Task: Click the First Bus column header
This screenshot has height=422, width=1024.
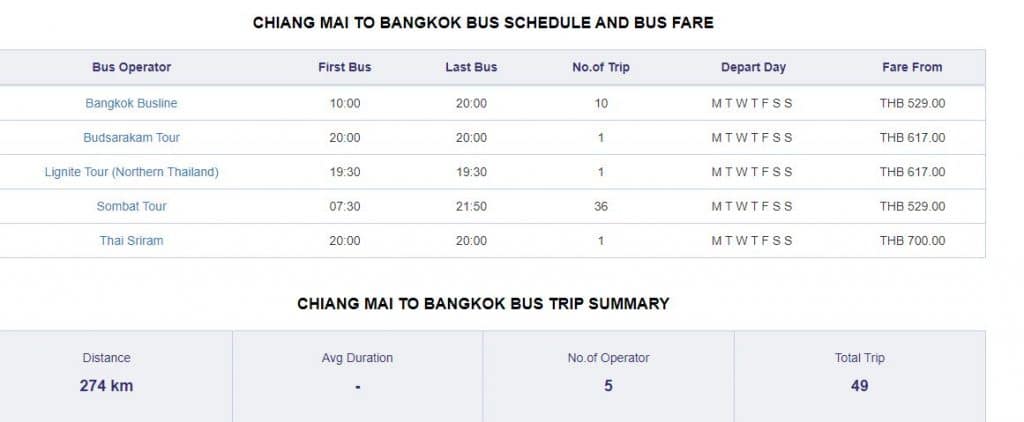Action: 345,67
